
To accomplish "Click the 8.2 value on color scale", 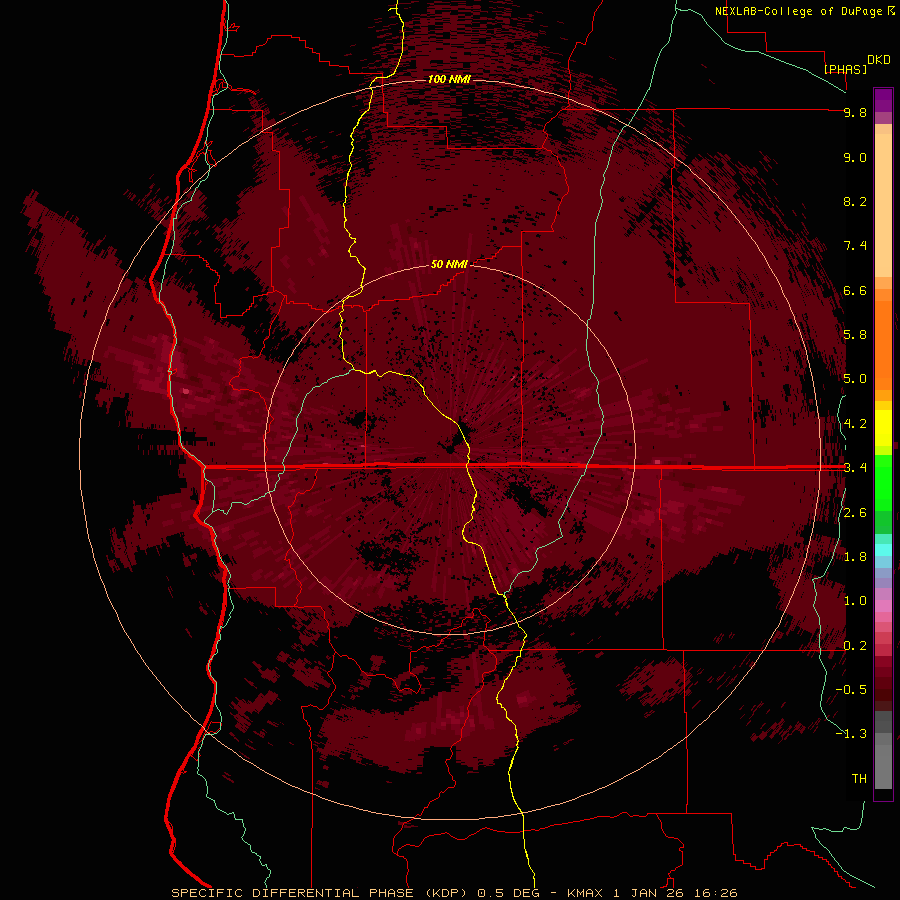I will click(x=855, y=201).
